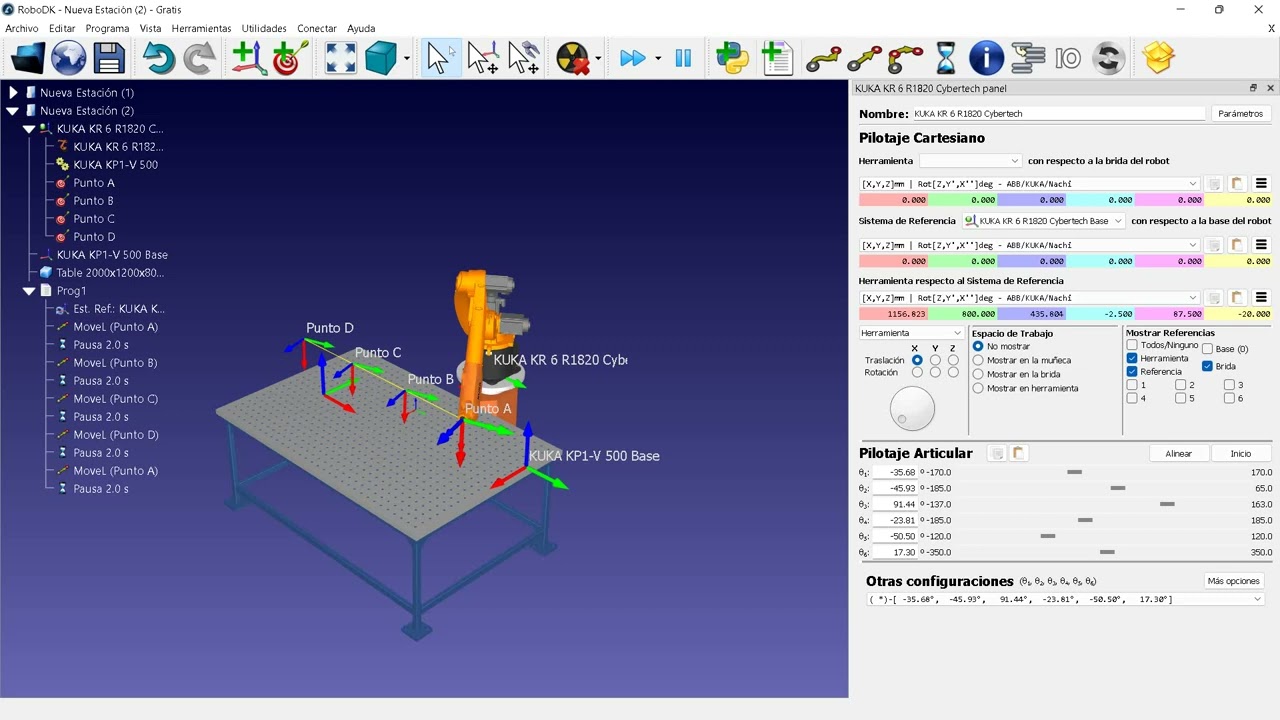Click the θ6 joint slider
Image resolution: width=1280 pixels, height=720 pixels.
click(x=1107, y=552)
